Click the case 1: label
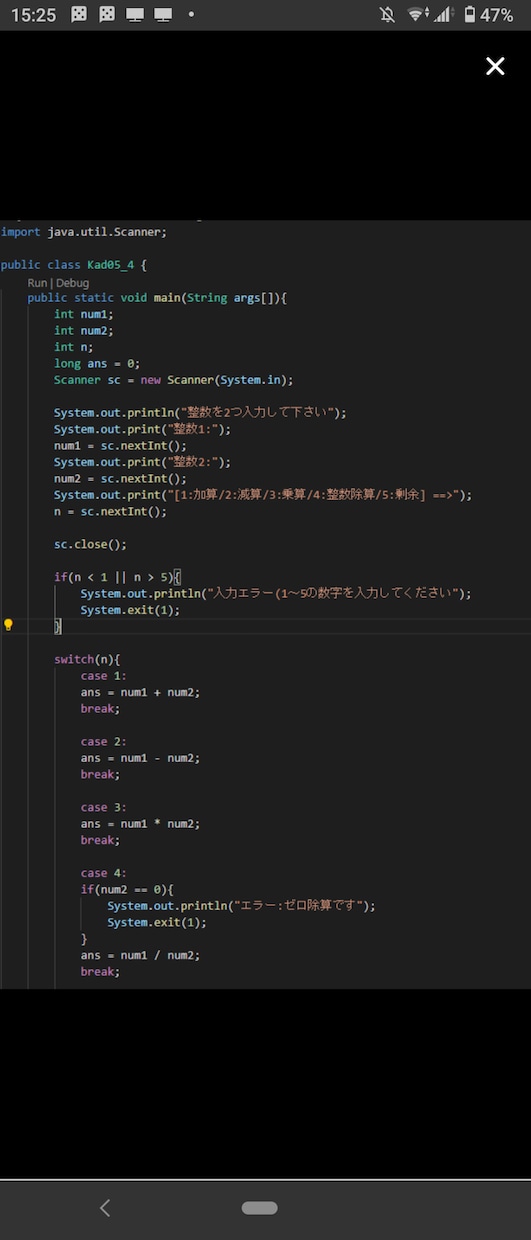This screenshot has height=1240, width=531. (x=104, y=676)
